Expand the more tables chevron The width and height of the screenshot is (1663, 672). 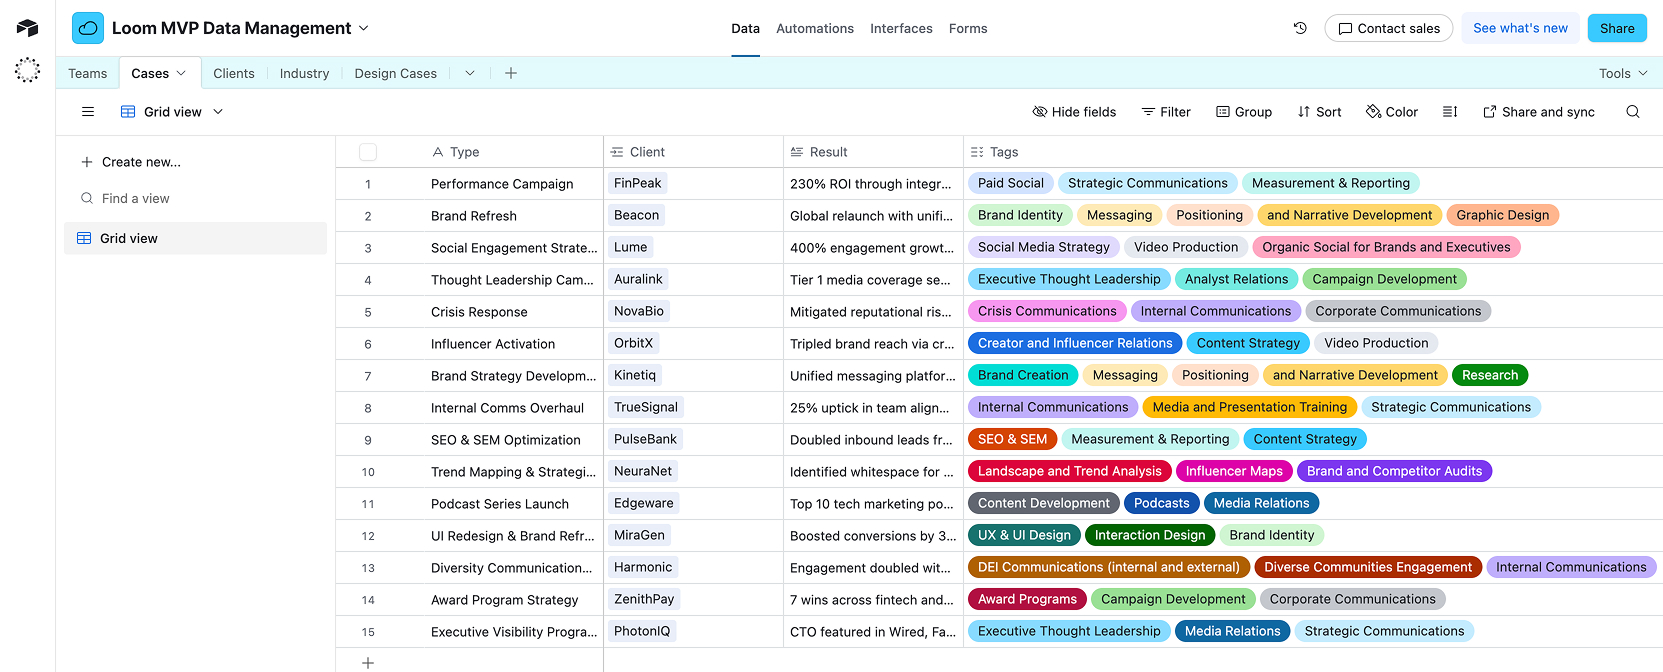470,73
